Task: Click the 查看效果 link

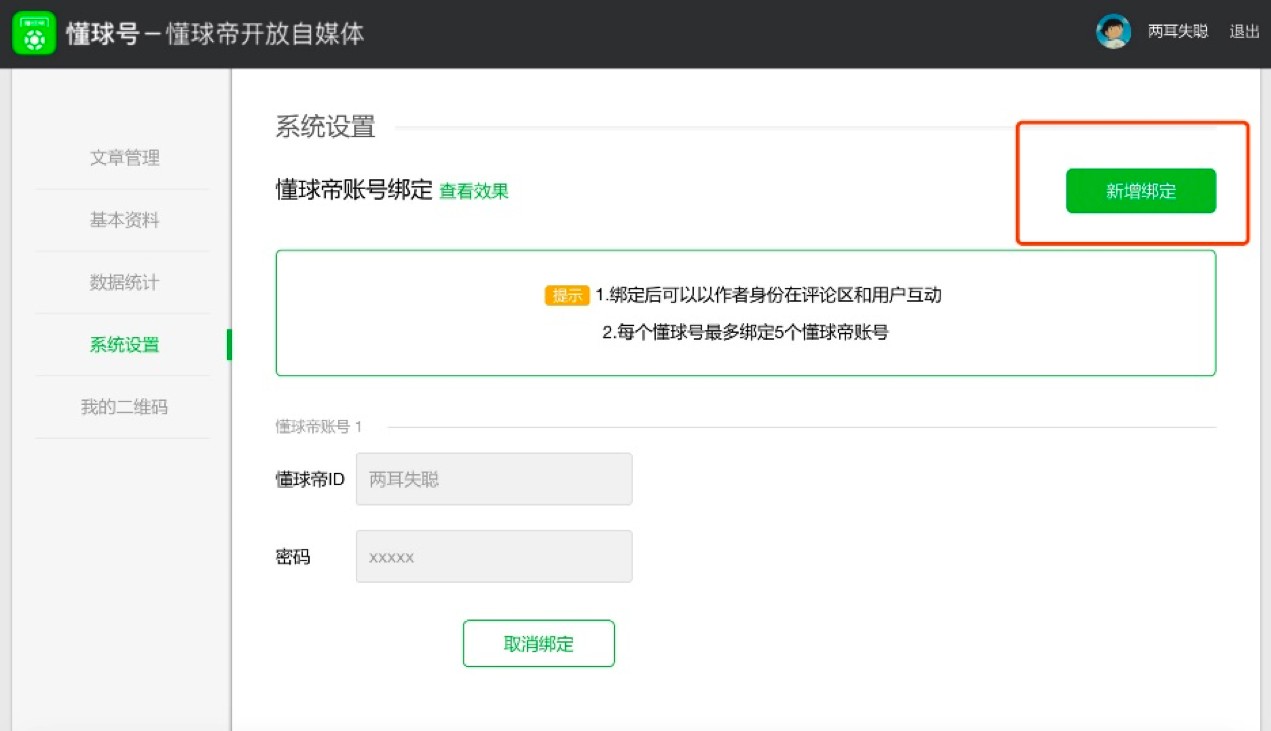Action: (x=474, y=192)
